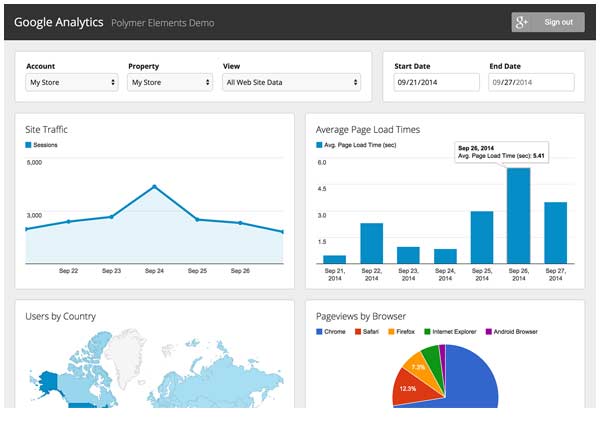Open the Property dropdown showing My Store
The height and width of the screenshot is (422, 600).
click(170, 82)
